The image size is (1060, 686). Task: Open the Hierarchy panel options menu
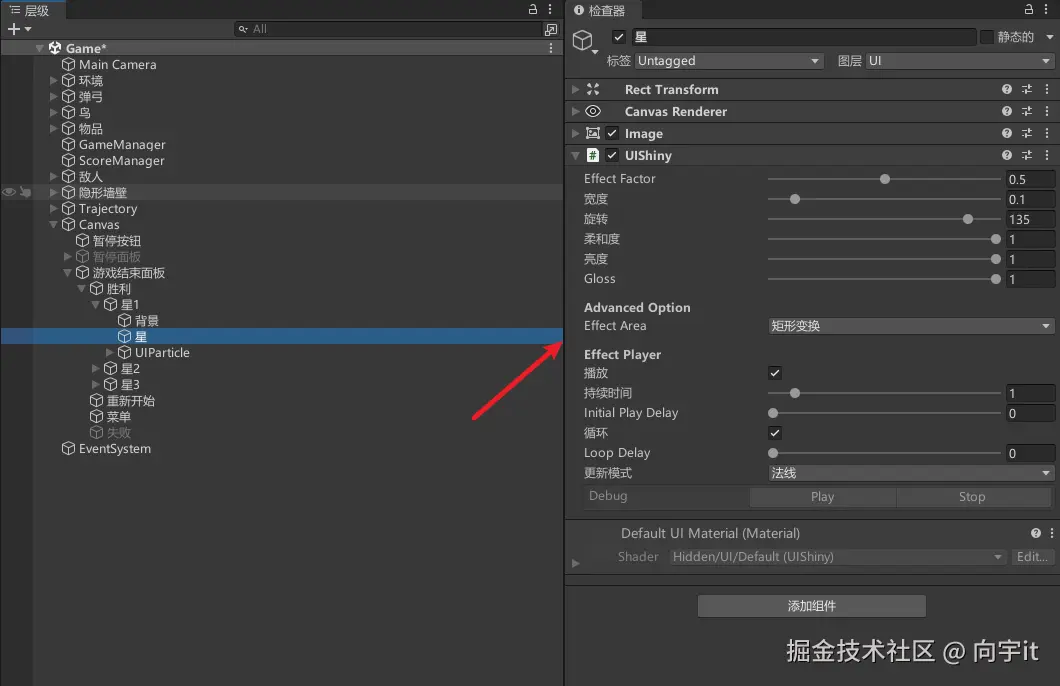(550, 9)
